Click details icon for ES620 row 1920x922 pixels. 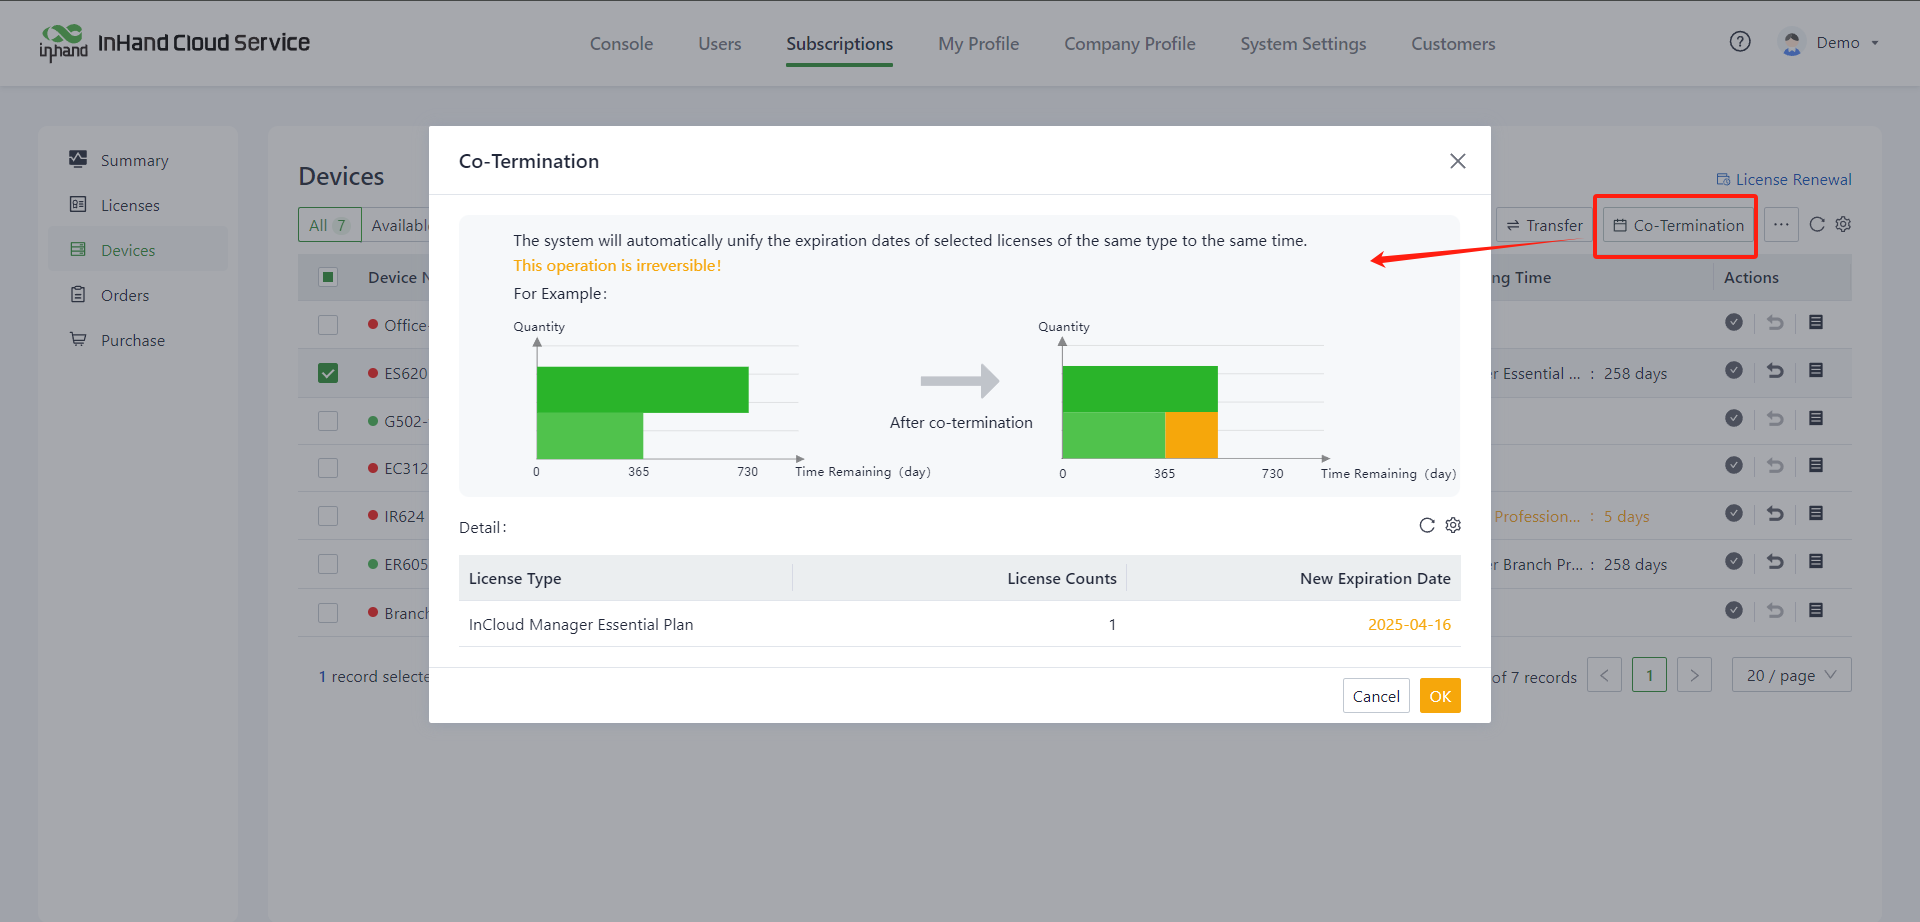(1816, 371)
